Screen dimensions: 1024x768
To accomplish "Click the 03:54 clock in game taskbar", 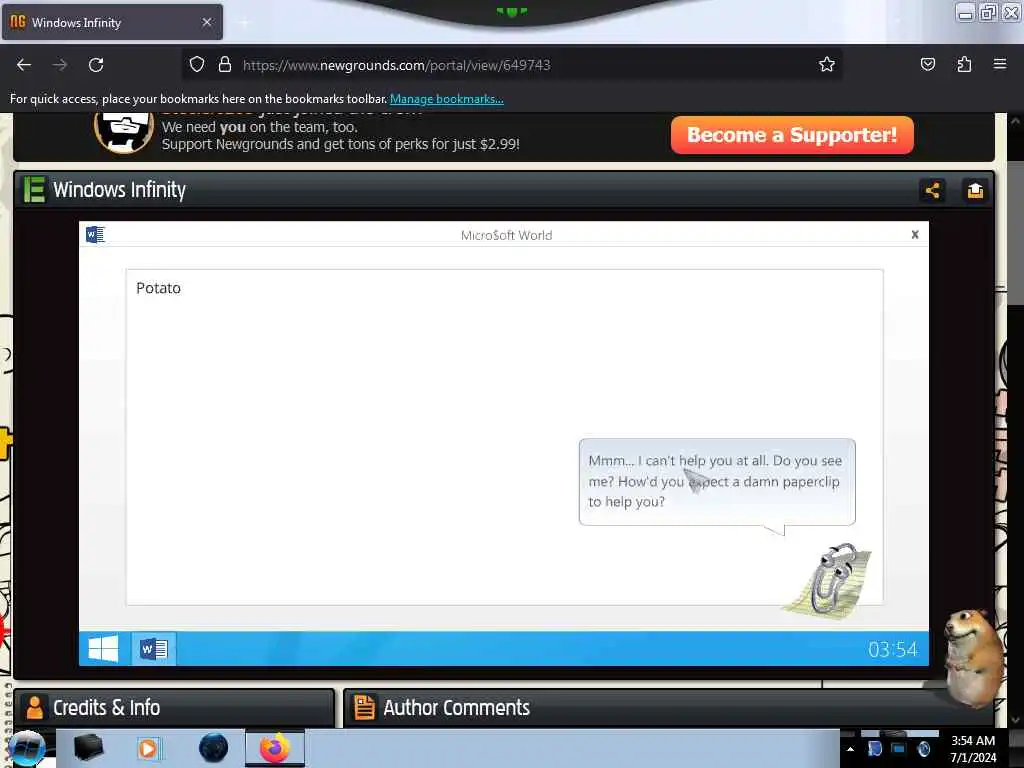I will click(892, 649).
